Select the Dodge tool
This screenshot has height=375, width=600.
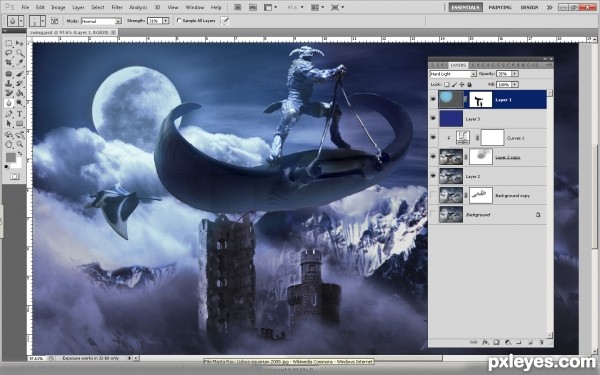20,103
